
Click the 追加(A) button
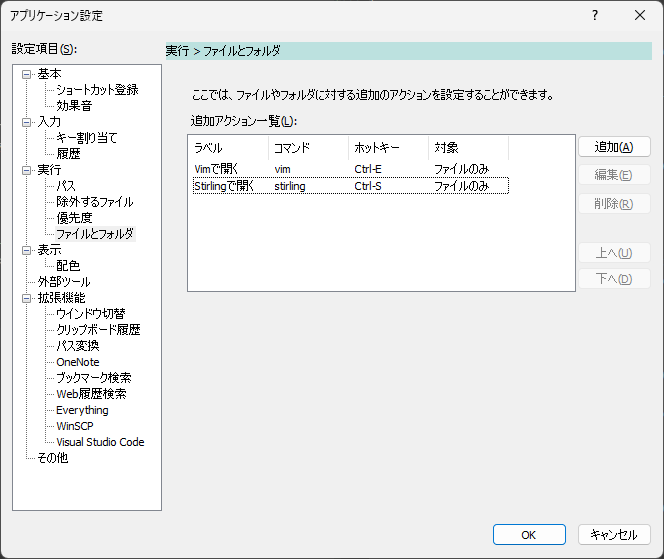coord(614,147)
